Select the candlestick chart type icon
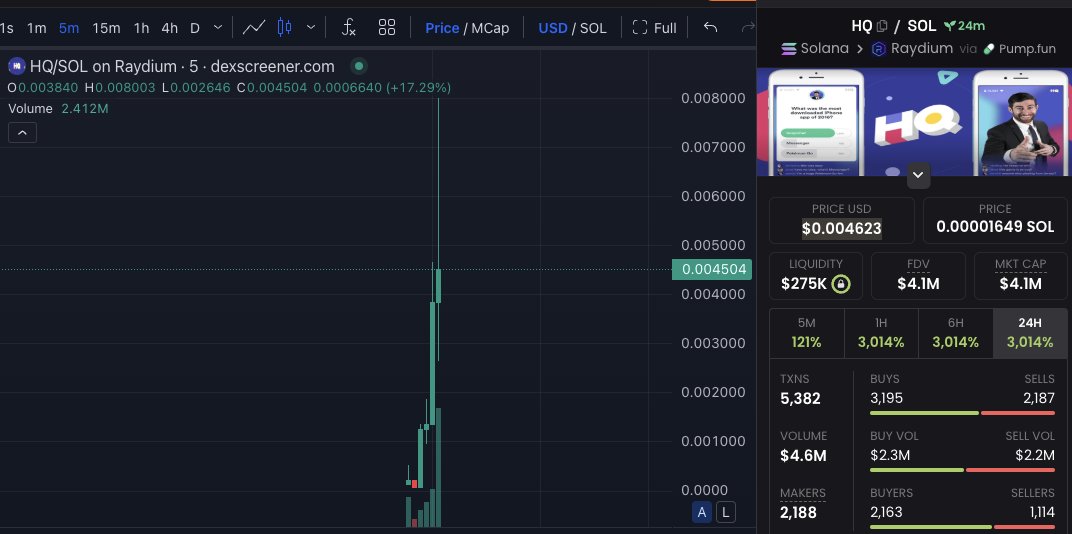Viewport: 1072px width, 534px height. click(284, 27)
